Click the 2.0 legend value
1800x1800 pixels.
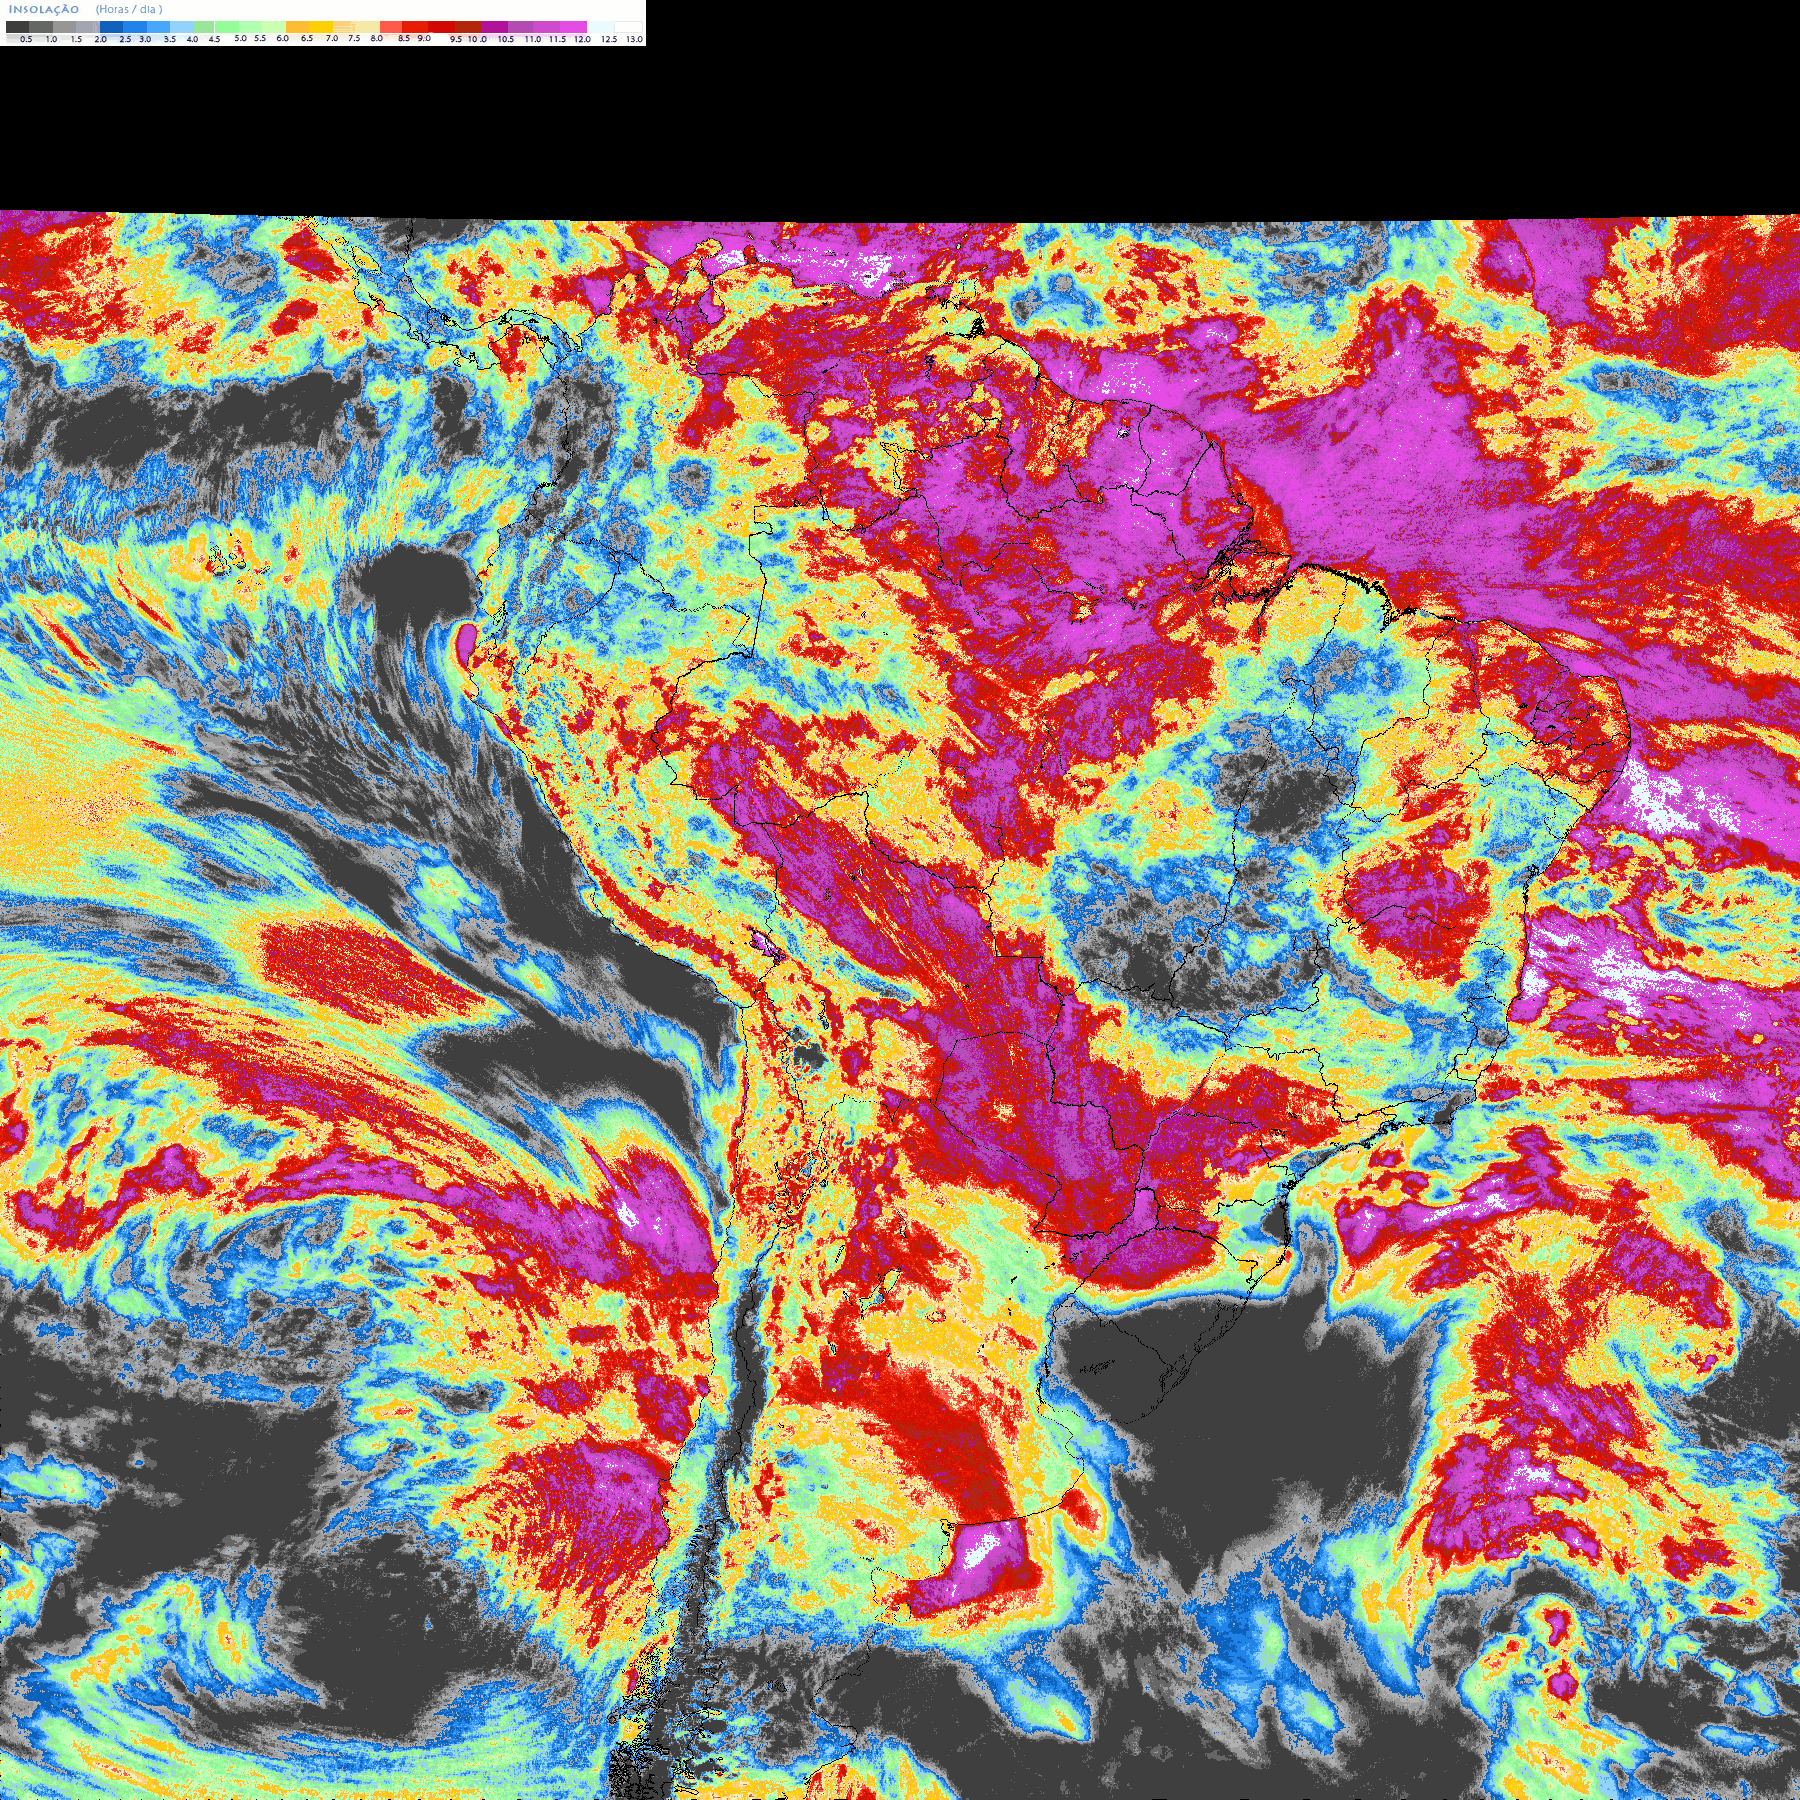pos(100,39)
